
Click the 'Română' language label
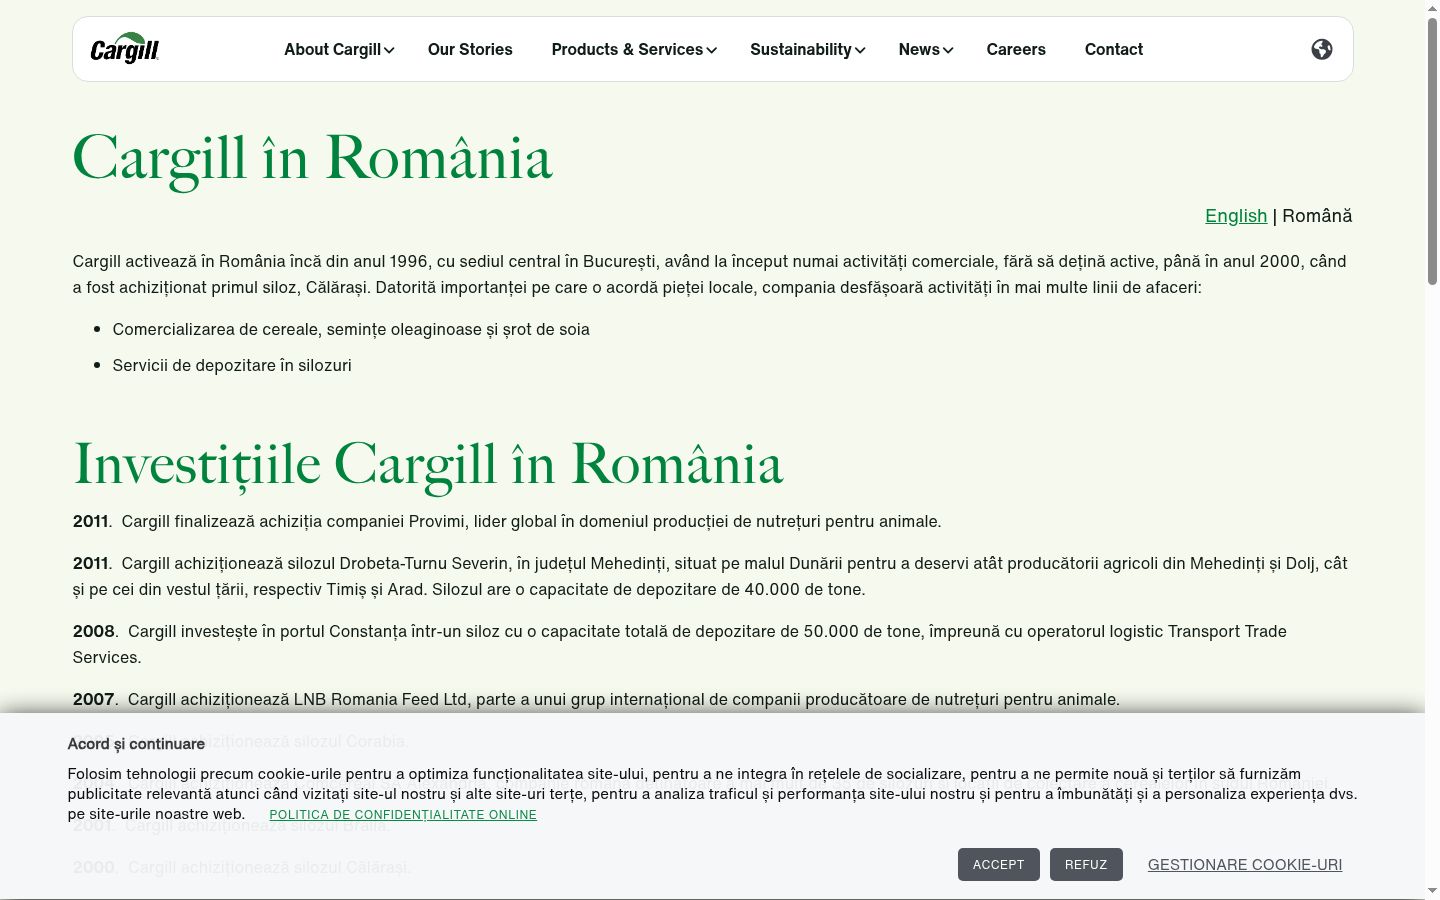(1317, 216)
